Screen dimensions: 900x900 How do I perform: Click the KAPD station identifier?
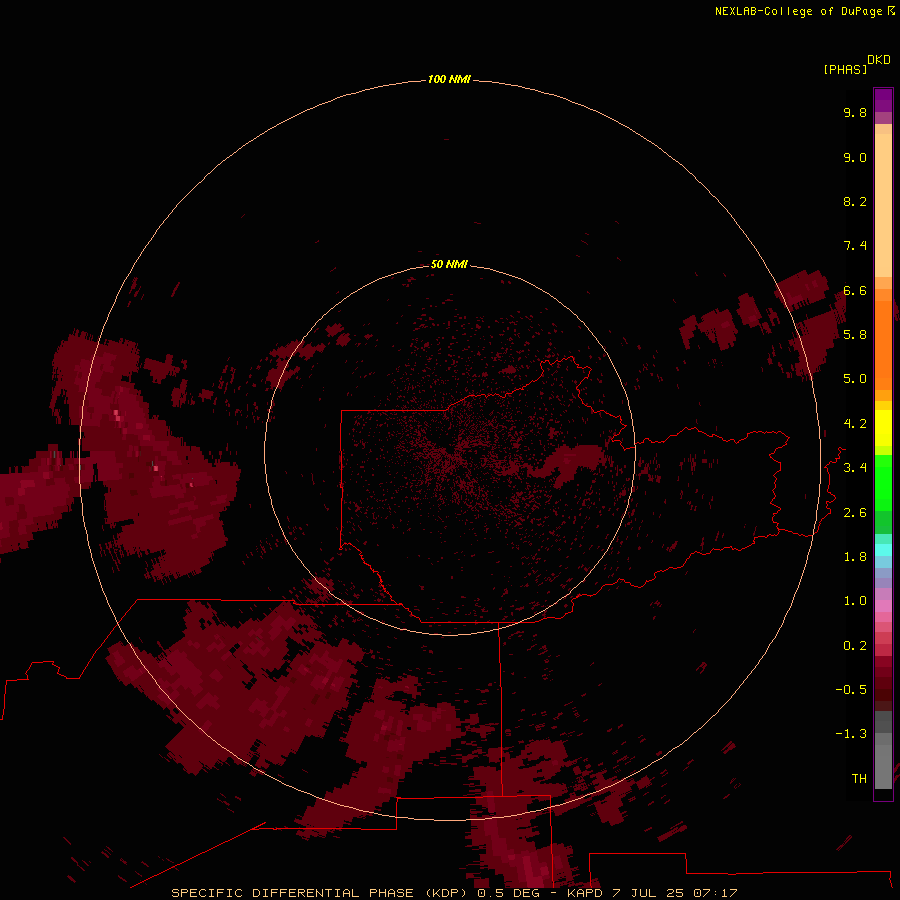[x=584, y=893]
